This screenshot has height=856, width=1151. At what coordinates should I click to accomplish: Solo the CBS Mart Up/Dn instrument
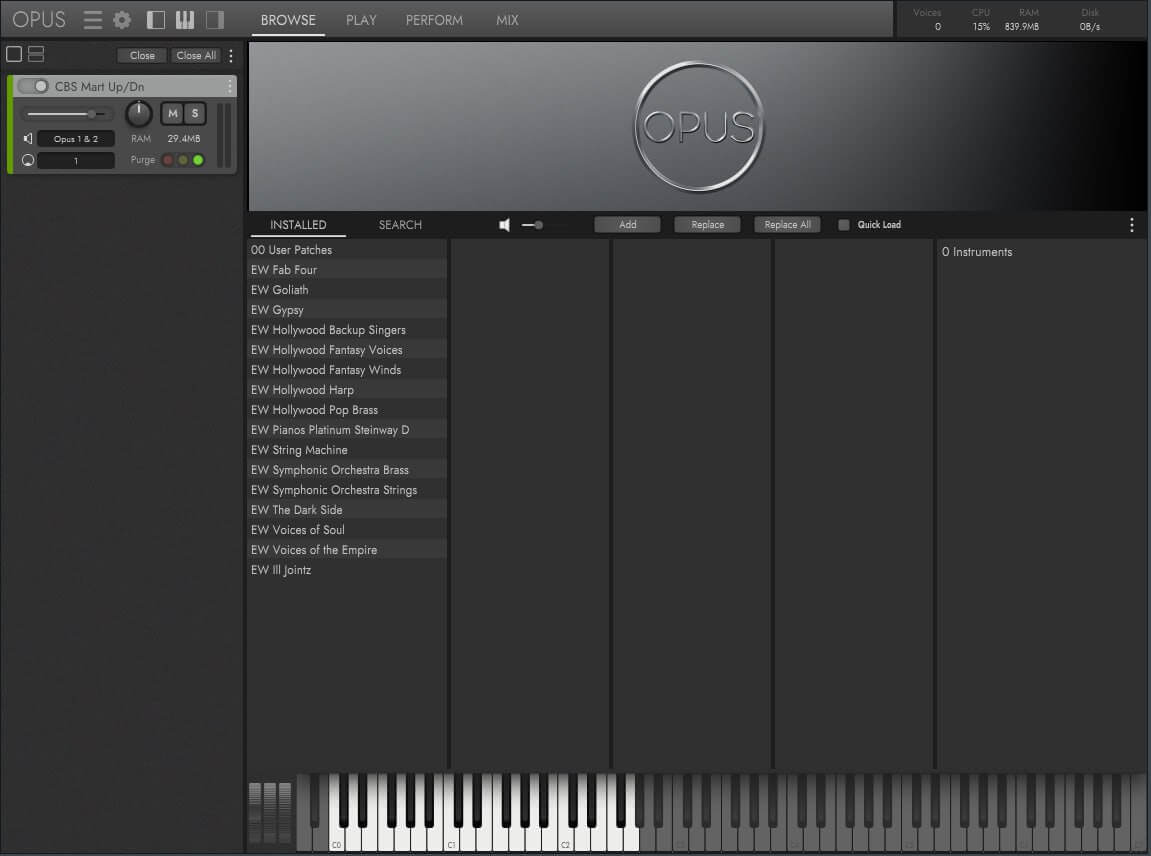coord(195,113)
